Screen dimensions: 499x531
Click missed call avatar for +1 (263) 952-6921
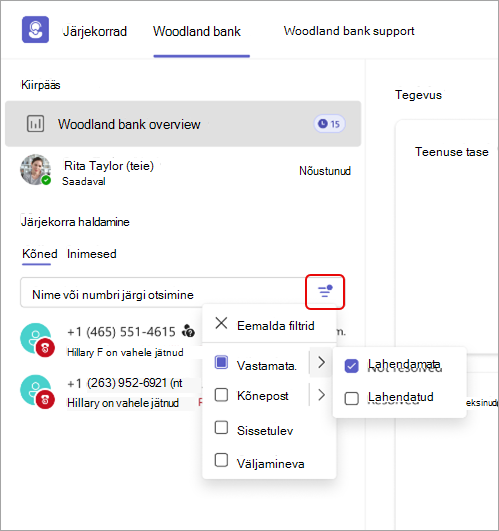click(37, 391)
